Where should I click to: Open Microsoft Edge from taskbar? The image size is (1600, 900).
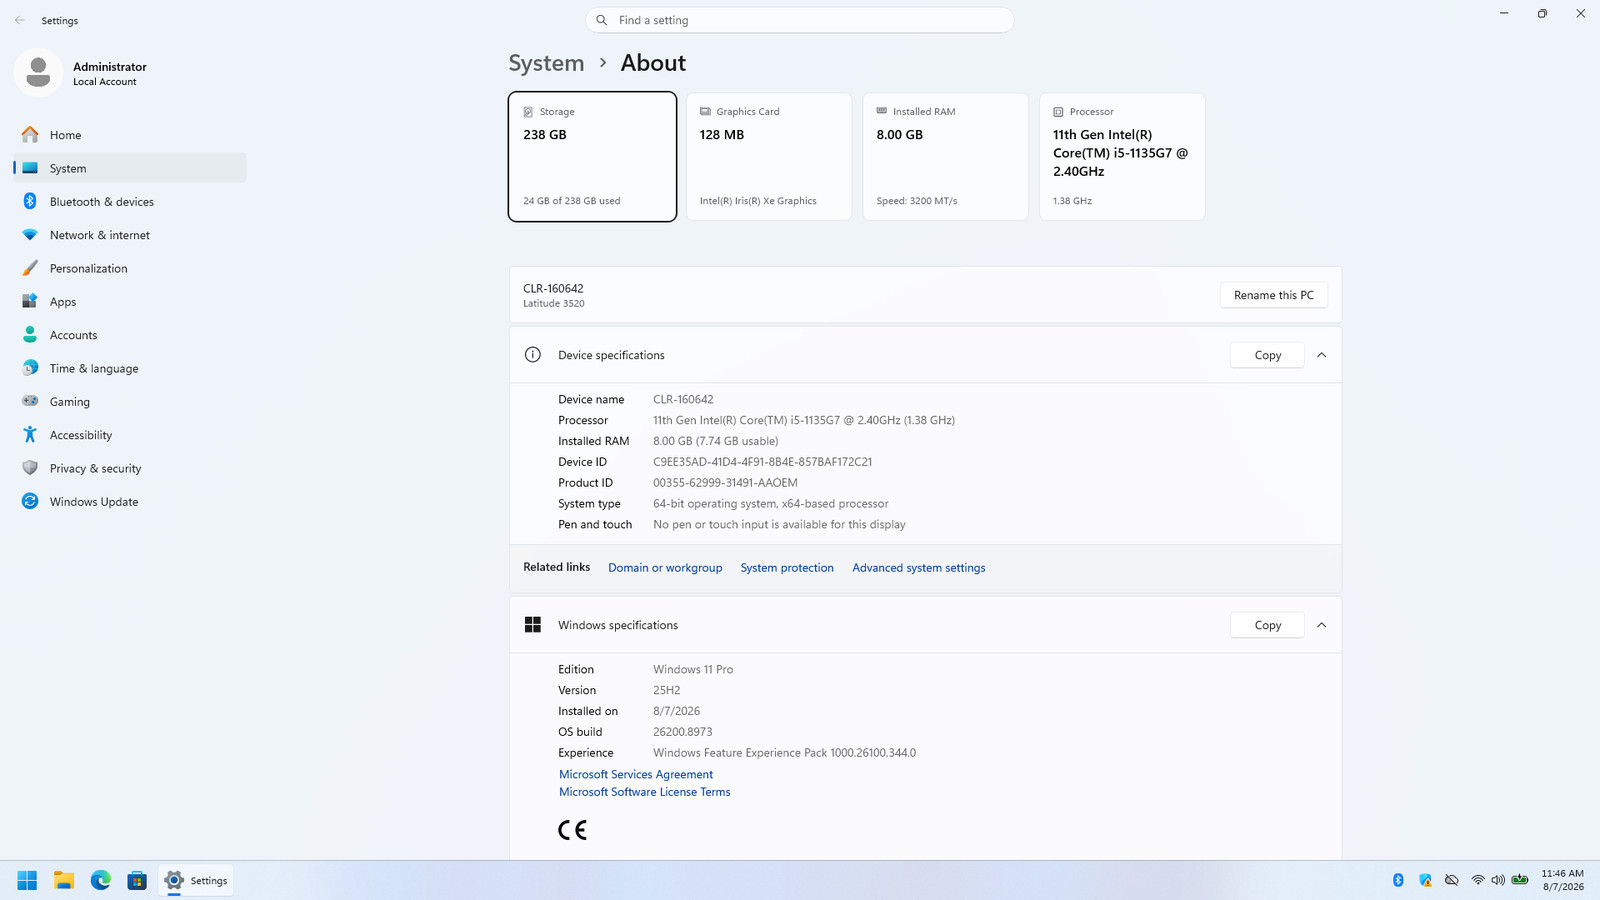(100, 880)
